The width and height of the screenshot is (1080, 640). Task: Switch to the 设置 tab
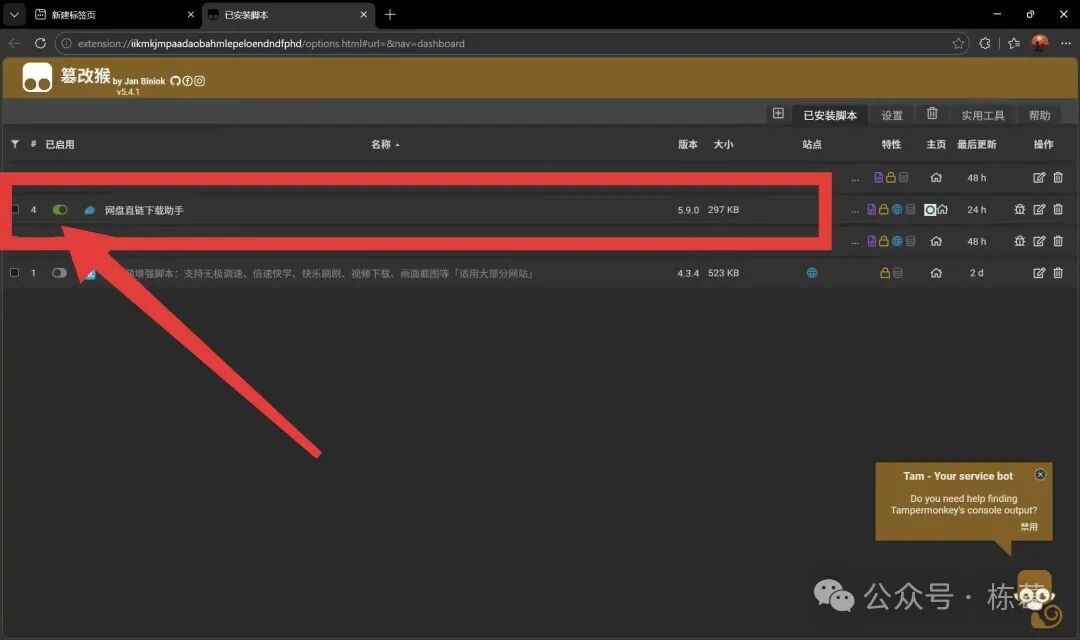tap(892, 115)
